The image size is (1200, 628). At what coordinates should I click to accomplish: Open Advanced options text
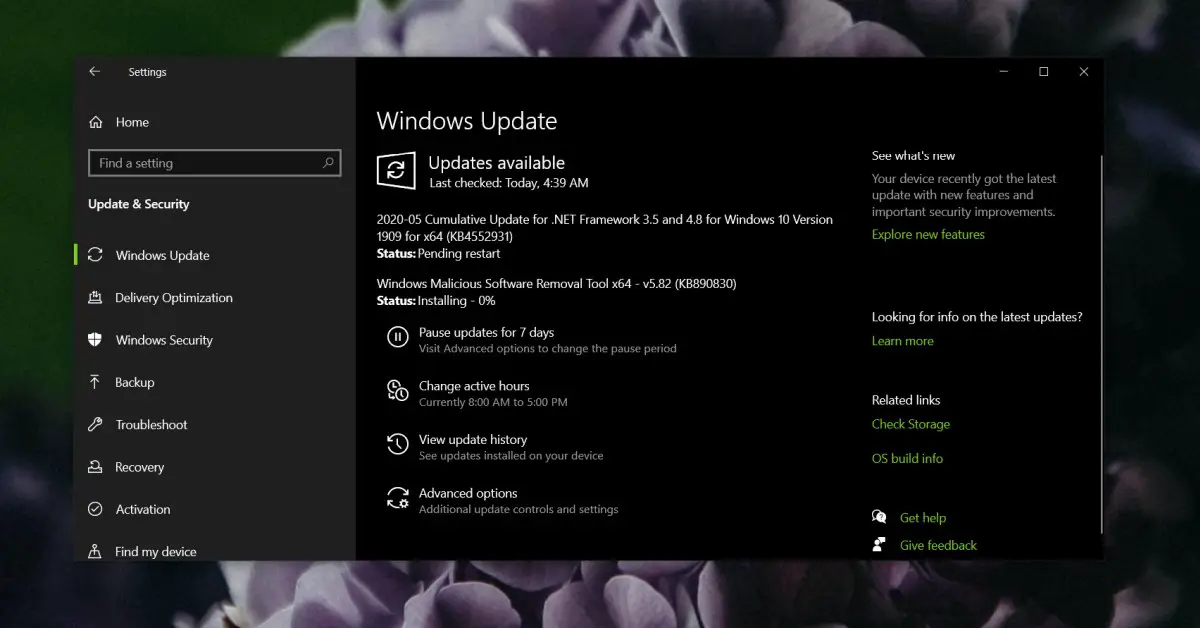coord(468,493)
